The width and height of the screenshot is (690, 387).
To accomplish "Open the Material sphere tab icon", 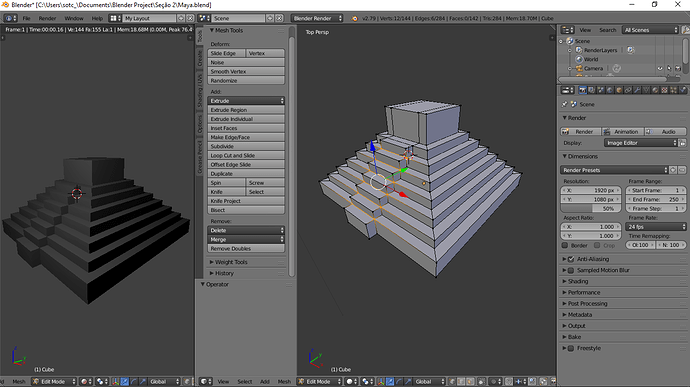I will click(655, 90).
